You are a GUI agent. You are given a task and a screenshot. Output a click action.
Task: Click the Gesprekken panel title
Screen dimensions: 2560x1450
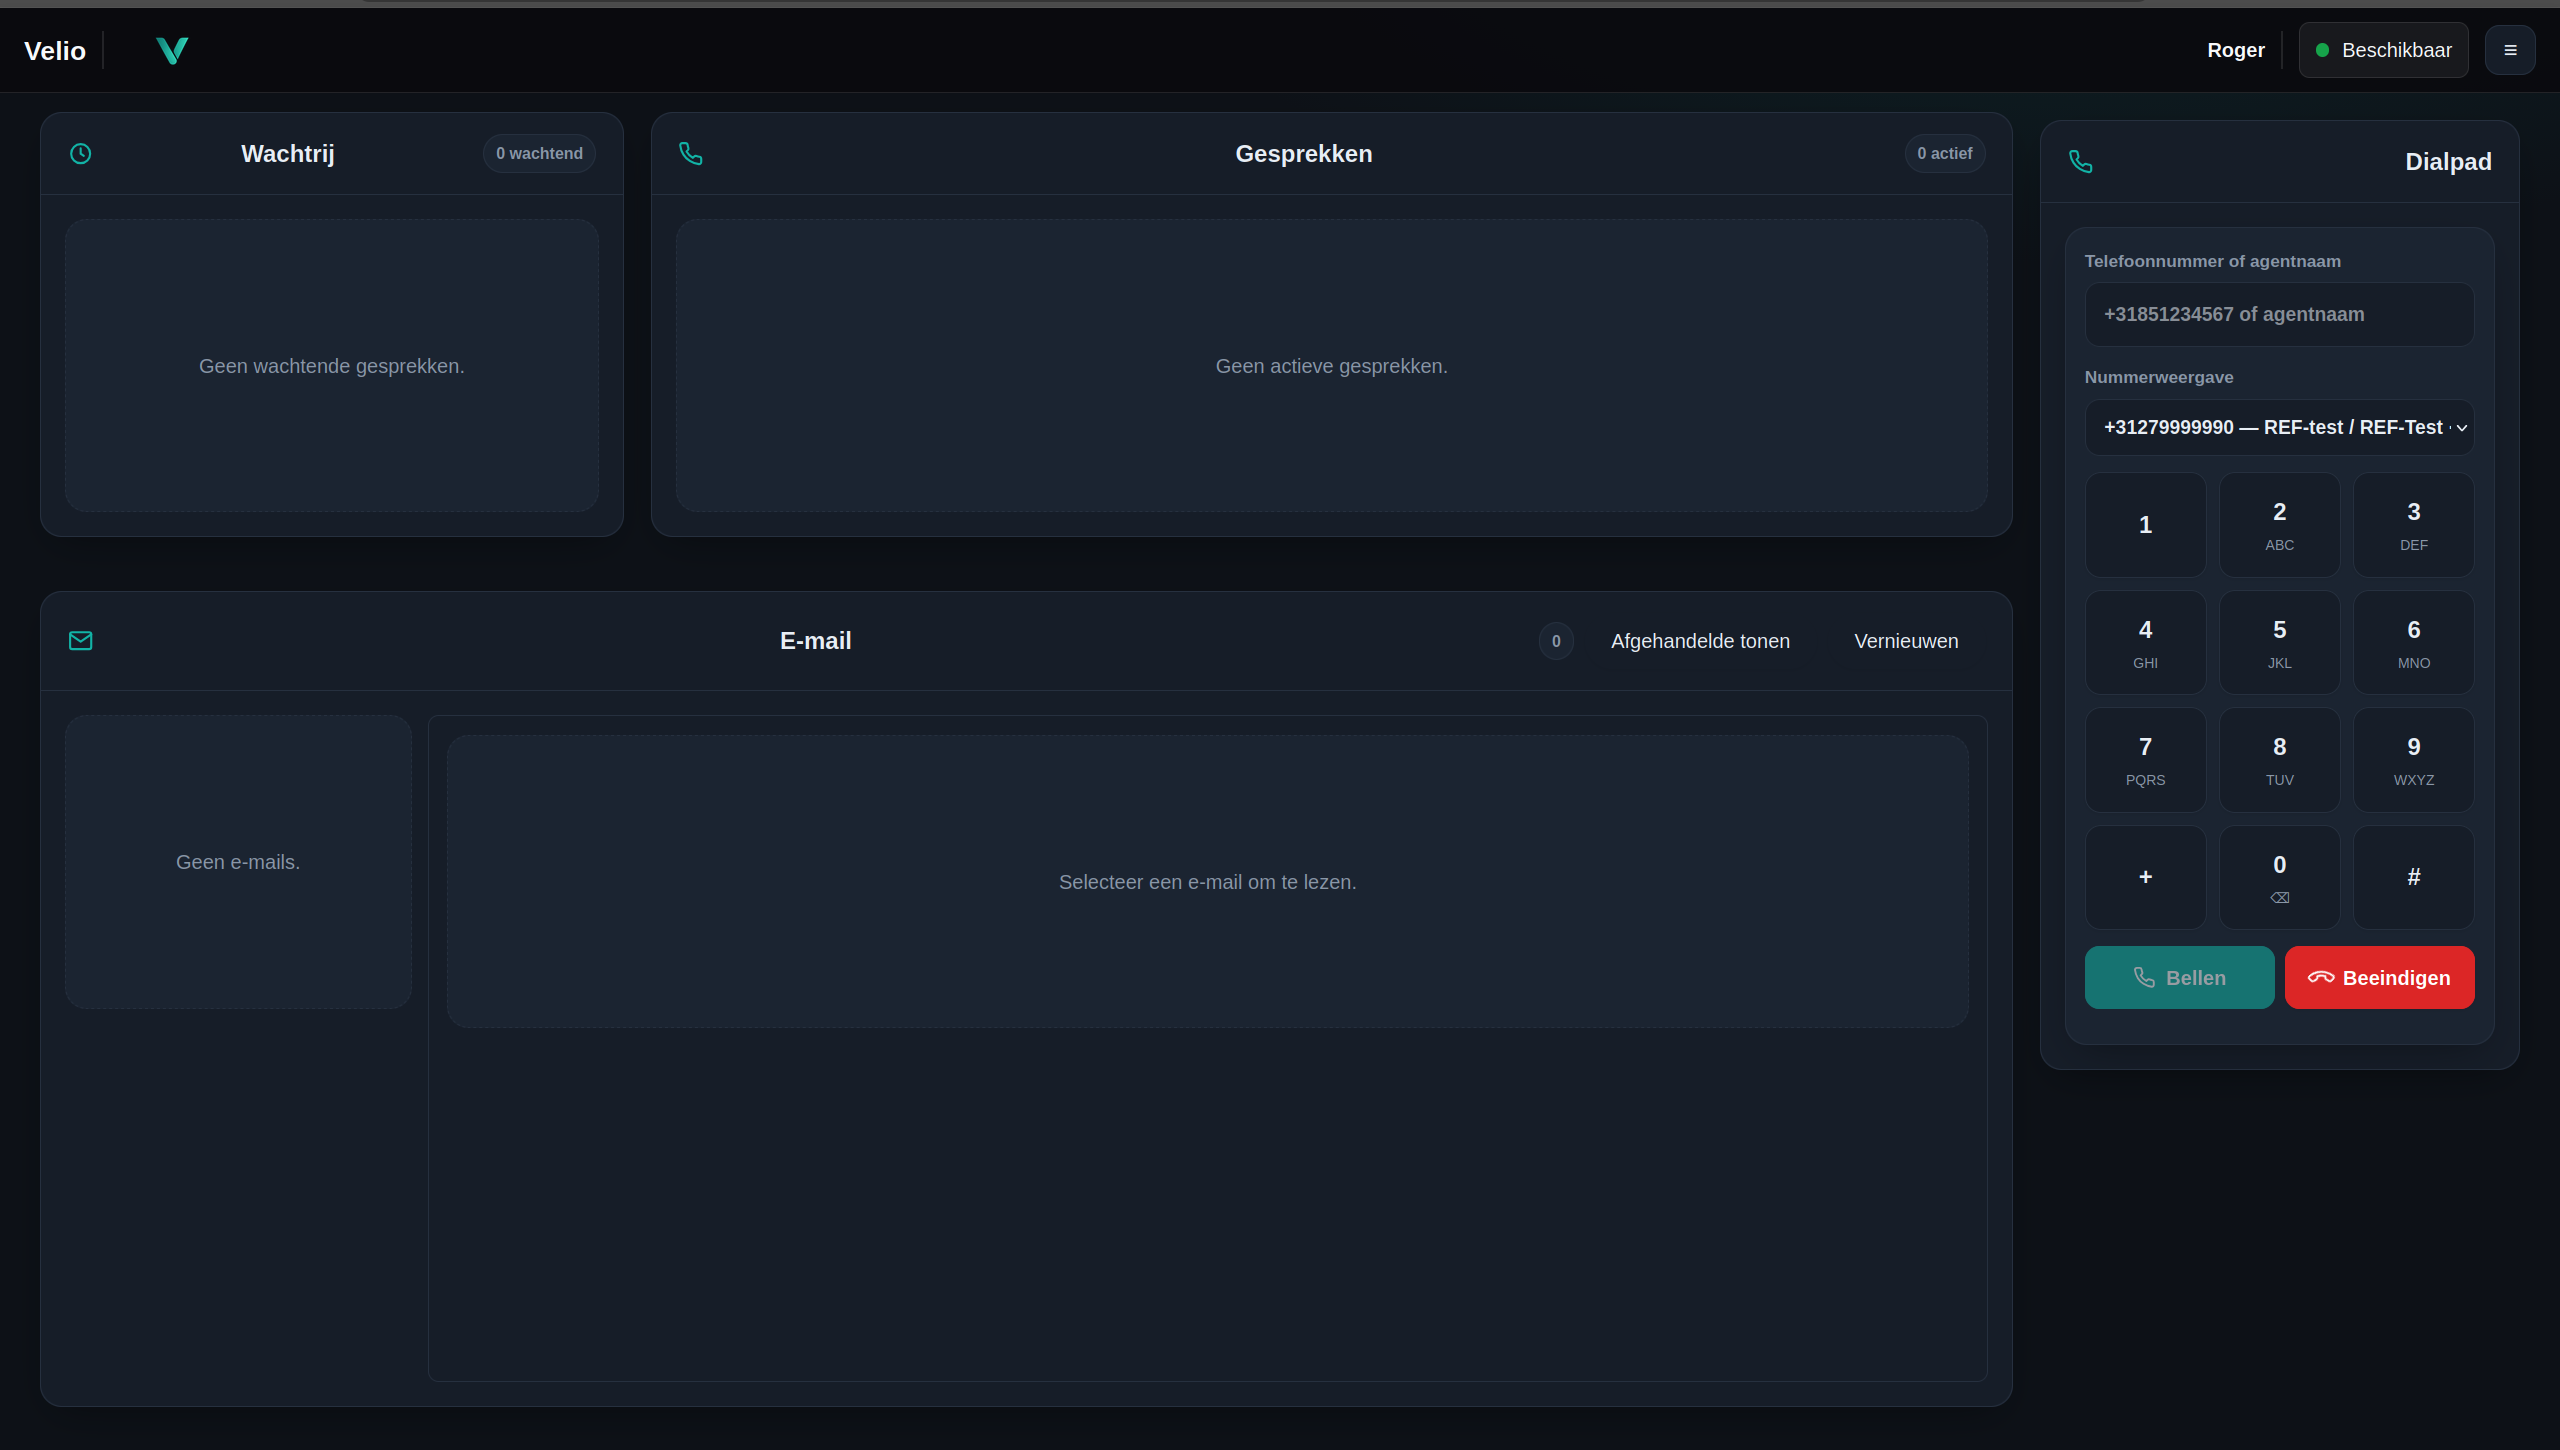tap(1304, 154)
